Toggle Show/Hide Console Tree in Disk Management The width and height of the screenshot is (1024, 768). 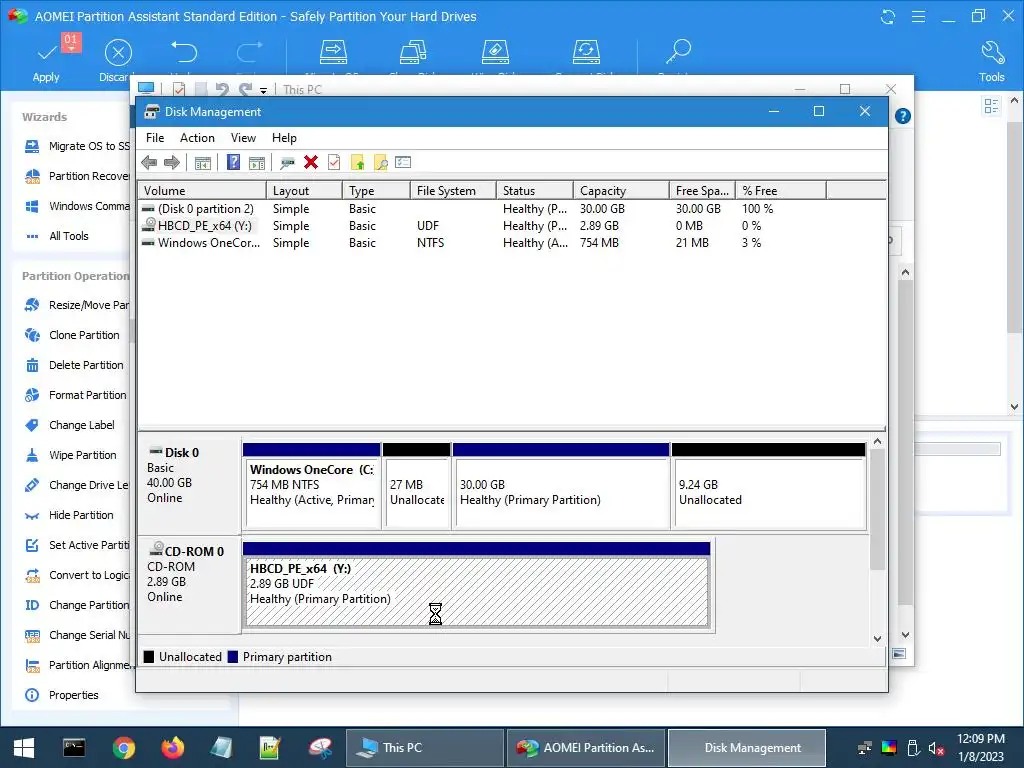pos(203,163)
